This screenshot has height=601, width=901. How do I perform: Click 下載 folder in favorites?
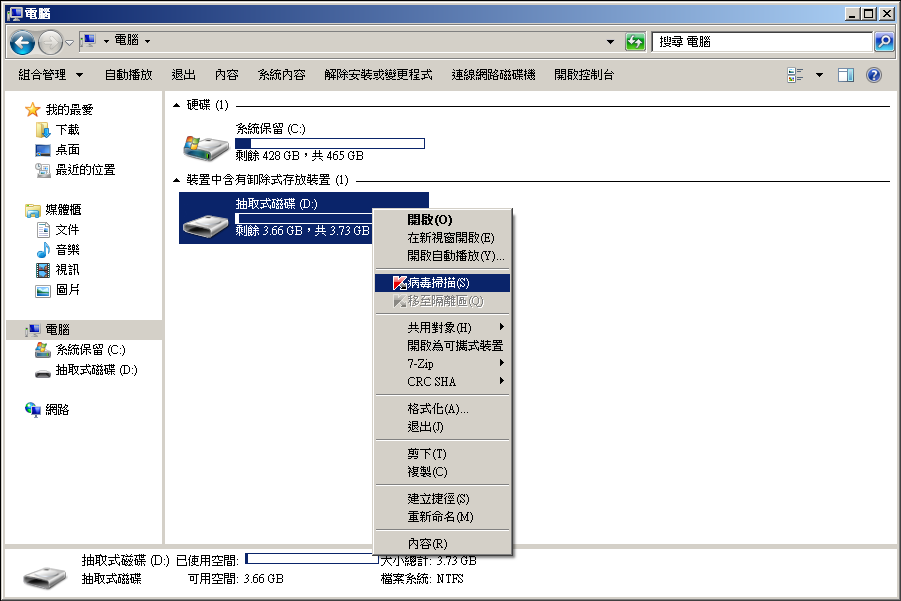click(67, 130)
